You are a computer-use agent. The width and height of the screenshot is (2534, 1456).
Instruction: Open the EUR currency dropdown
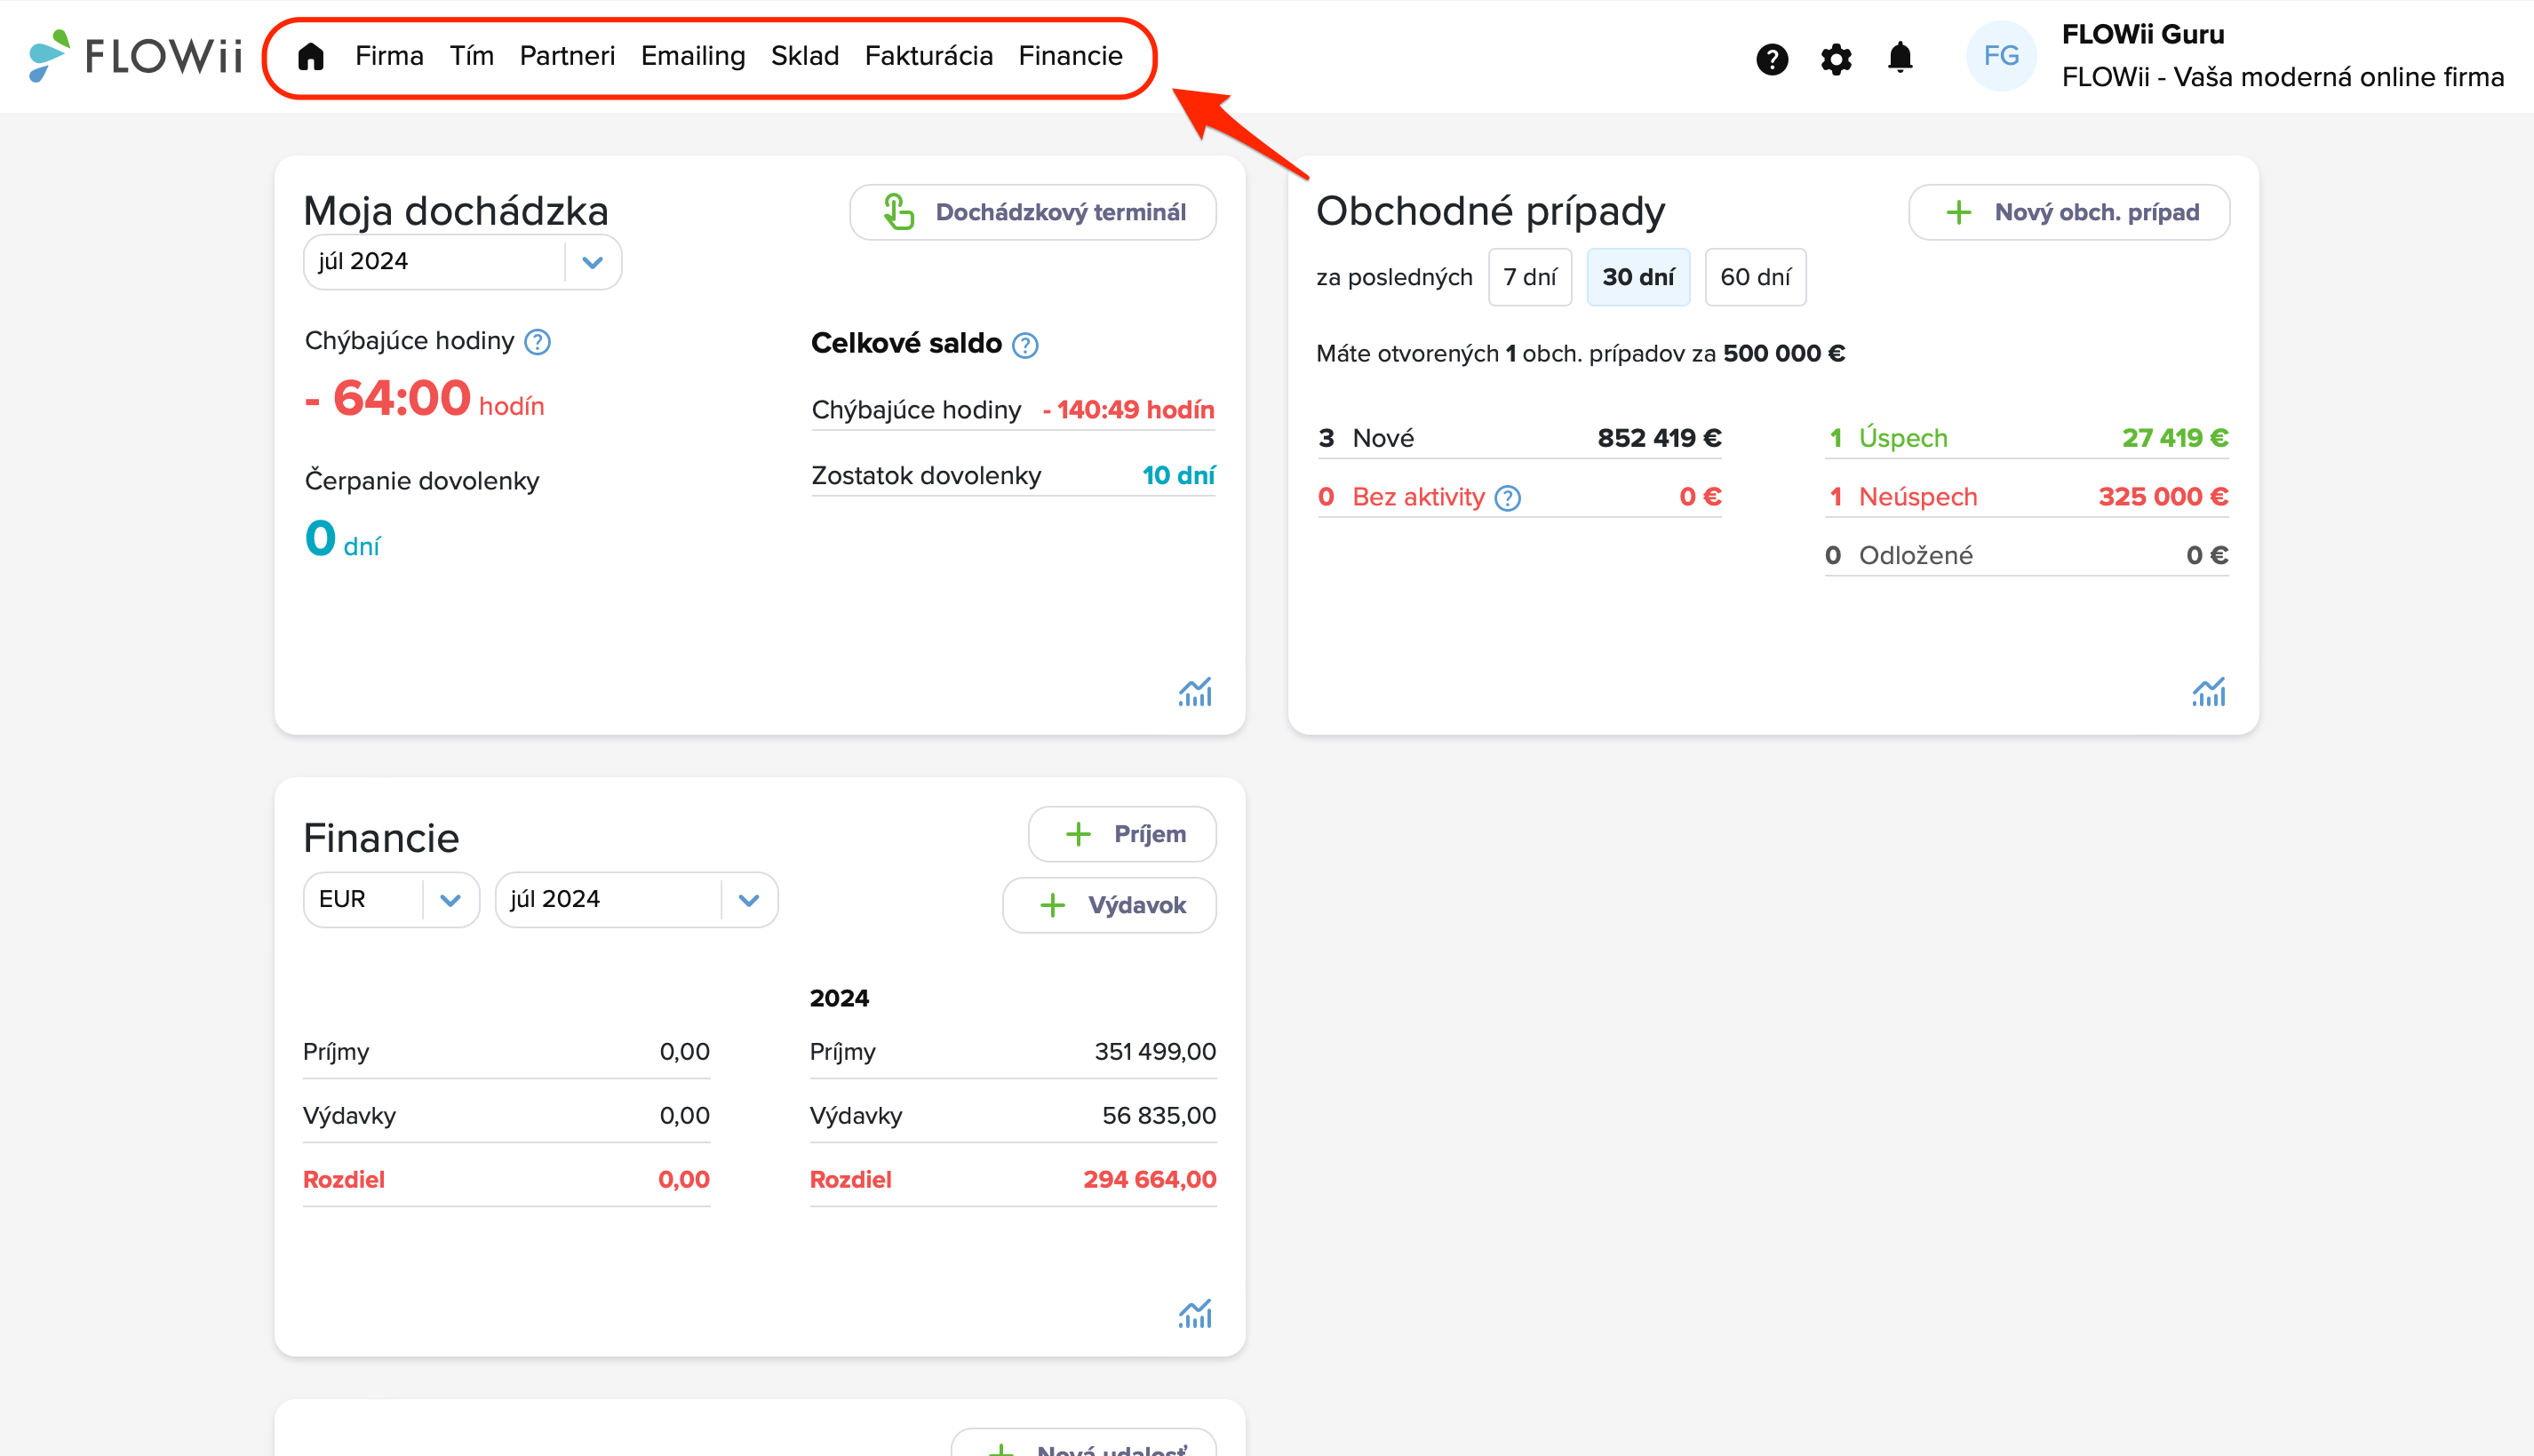pos(391,900)
